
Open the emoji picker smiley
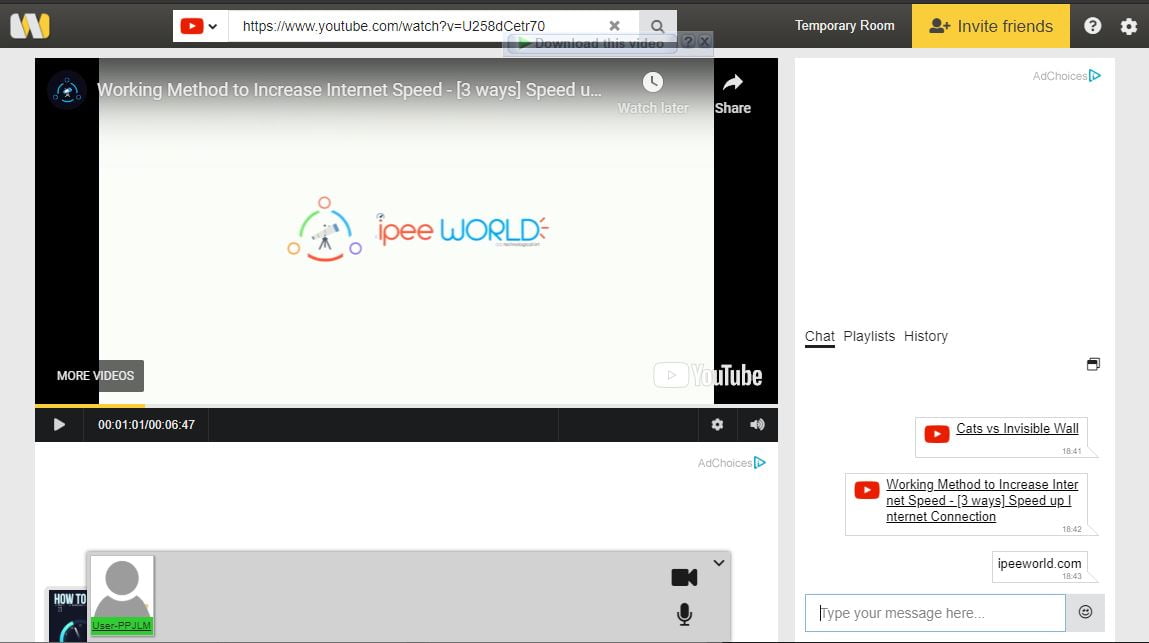1085,612
